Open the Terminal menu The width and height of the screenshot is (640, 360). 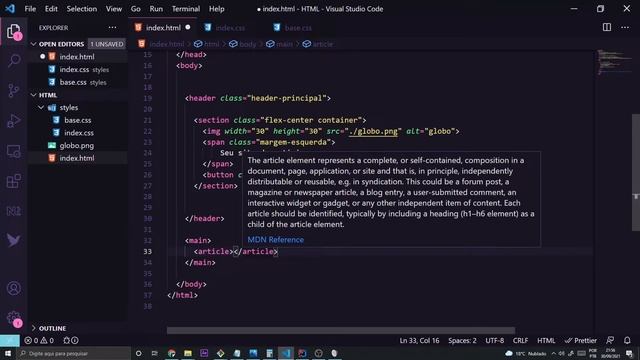pos(186,9)
